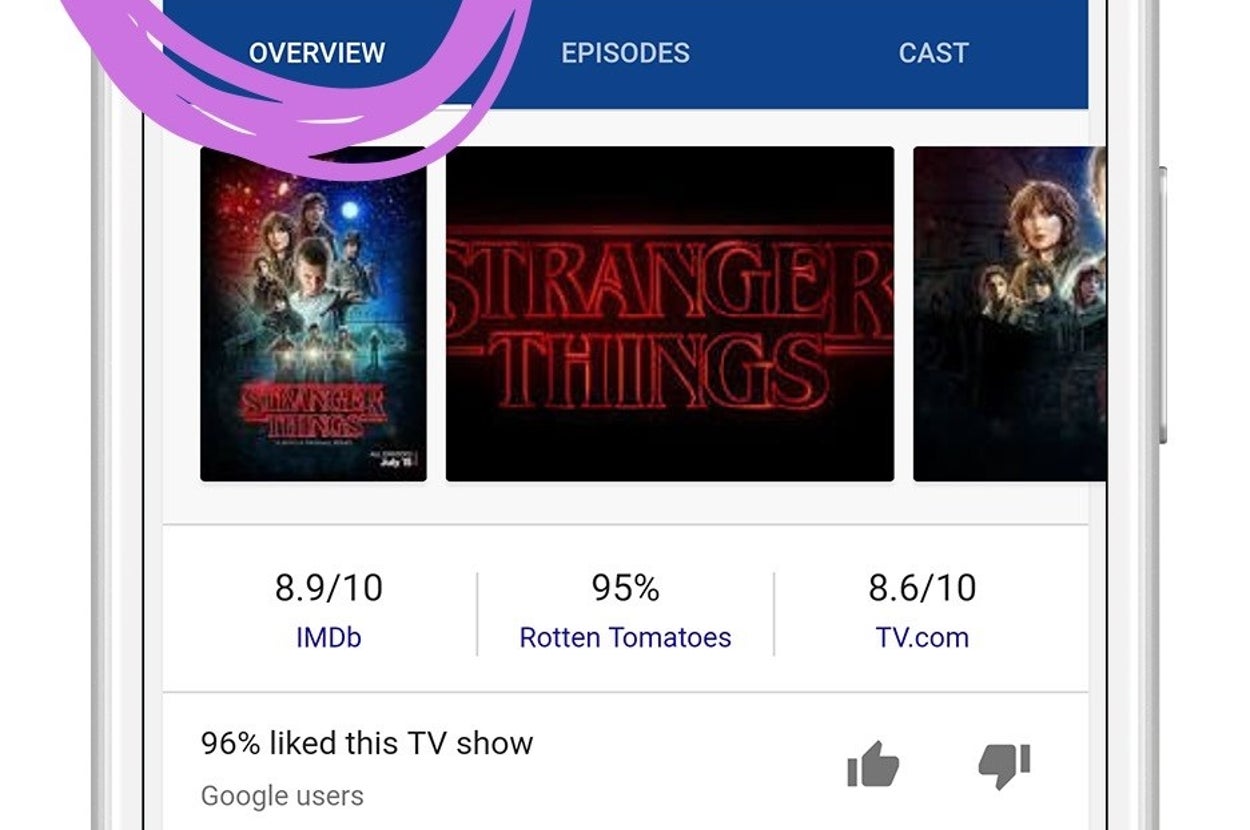This screenshot has width=1250, height=830.
Task: Open the Episodes tab
Action: click(x=625, y=53)
